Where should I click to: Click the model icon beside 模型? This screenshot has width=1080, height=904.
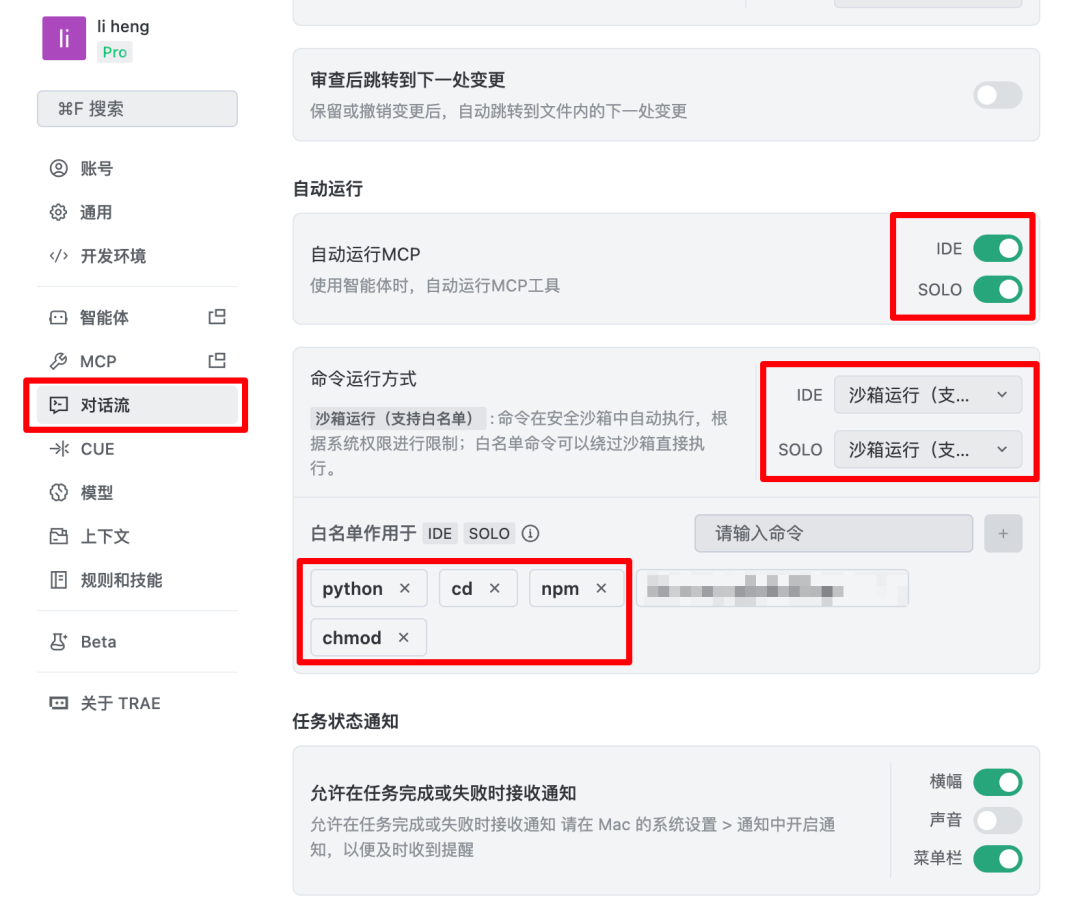click(59, 493)
